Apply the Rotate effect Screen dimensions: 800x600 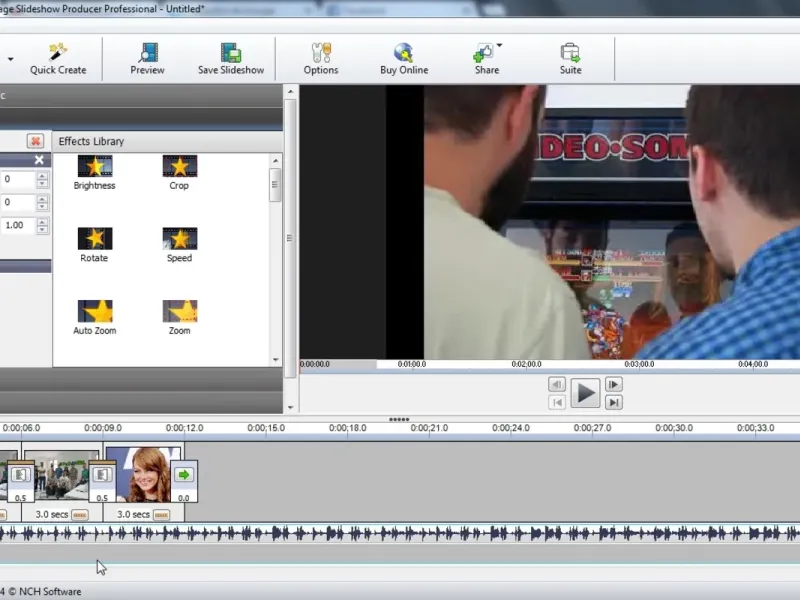[95, 239]
